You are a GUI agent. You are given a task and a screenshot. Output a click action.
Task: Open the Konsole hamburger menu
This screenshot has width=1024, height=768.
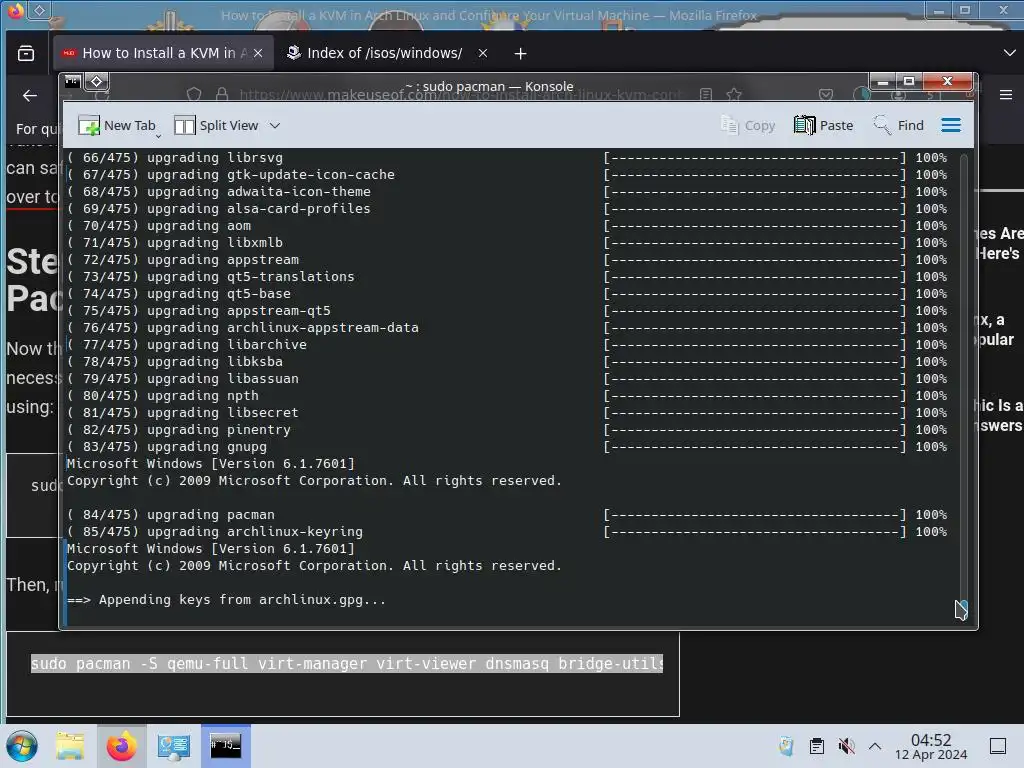[951, 125]
